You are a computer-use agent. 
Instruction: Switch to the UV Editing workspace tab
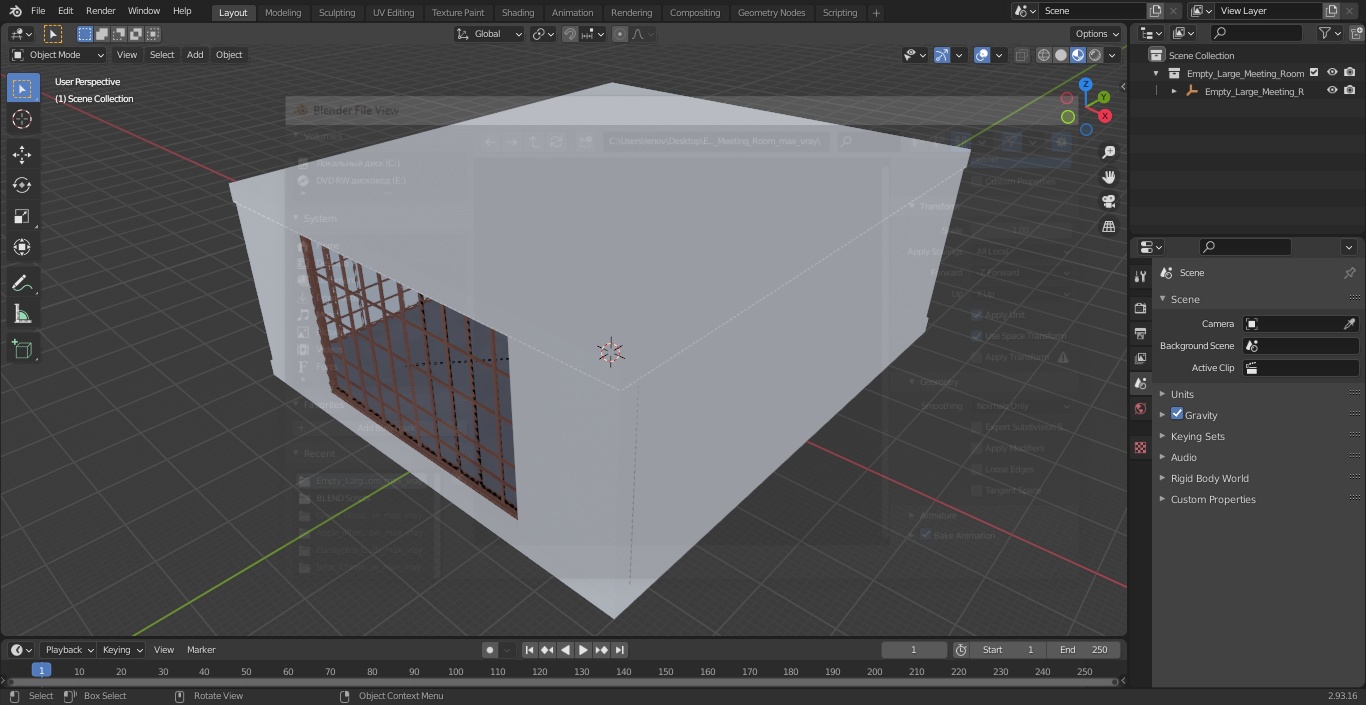click(x=393, y=12)
